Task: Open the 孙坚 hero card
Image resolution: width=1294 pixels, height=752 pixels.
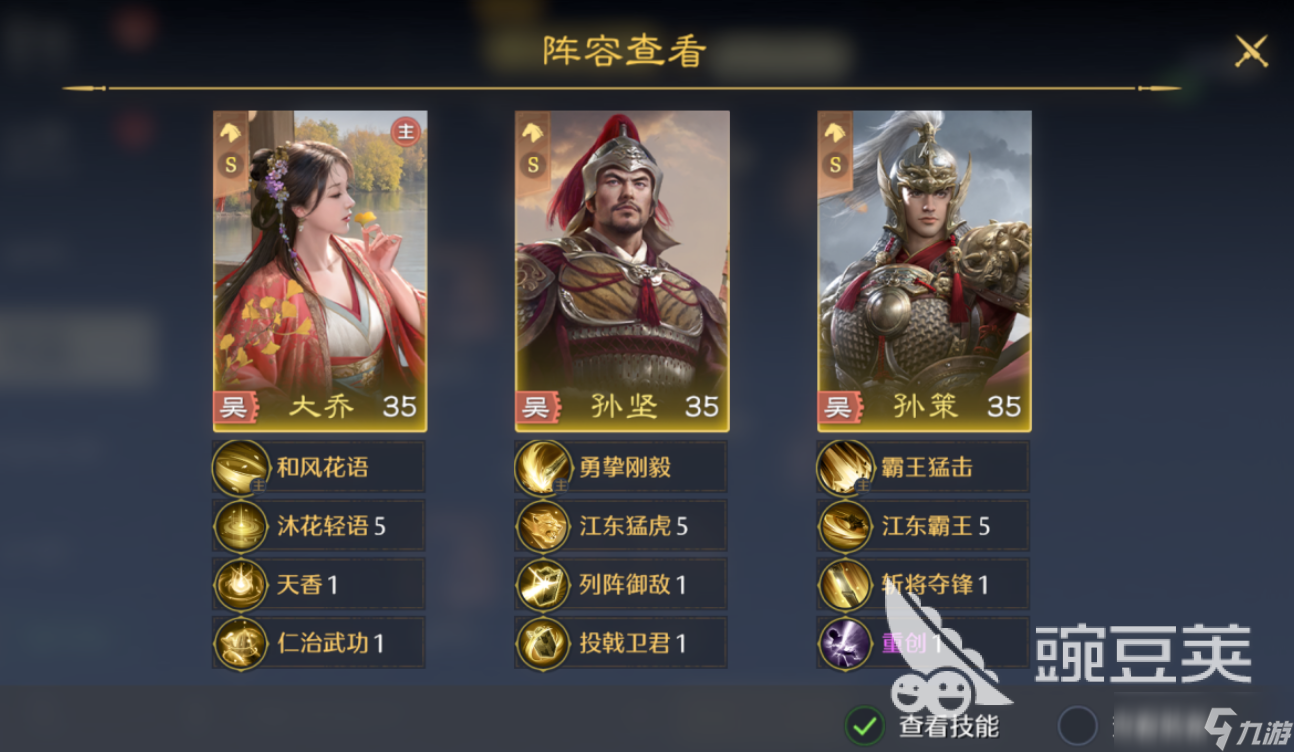Action: (x=622, y=271)
